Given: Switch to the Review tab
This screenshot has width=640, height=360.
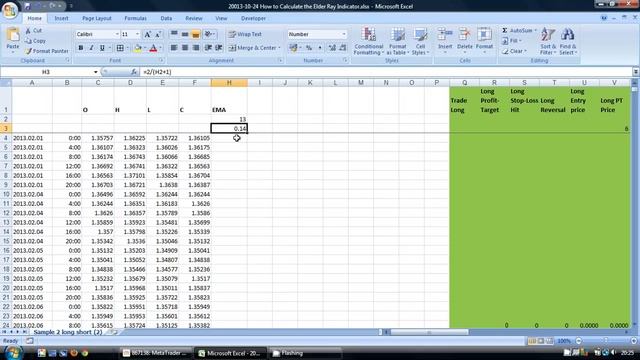Looking at the screenshot, I should click(194, 18).
